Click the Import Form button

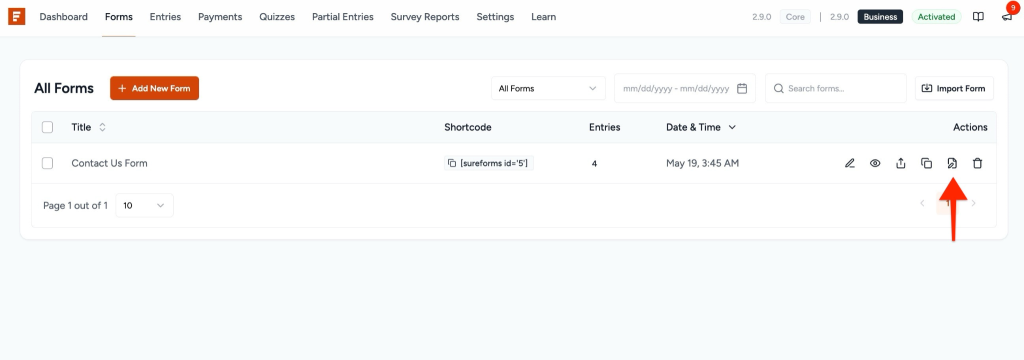tap(954, 88)
